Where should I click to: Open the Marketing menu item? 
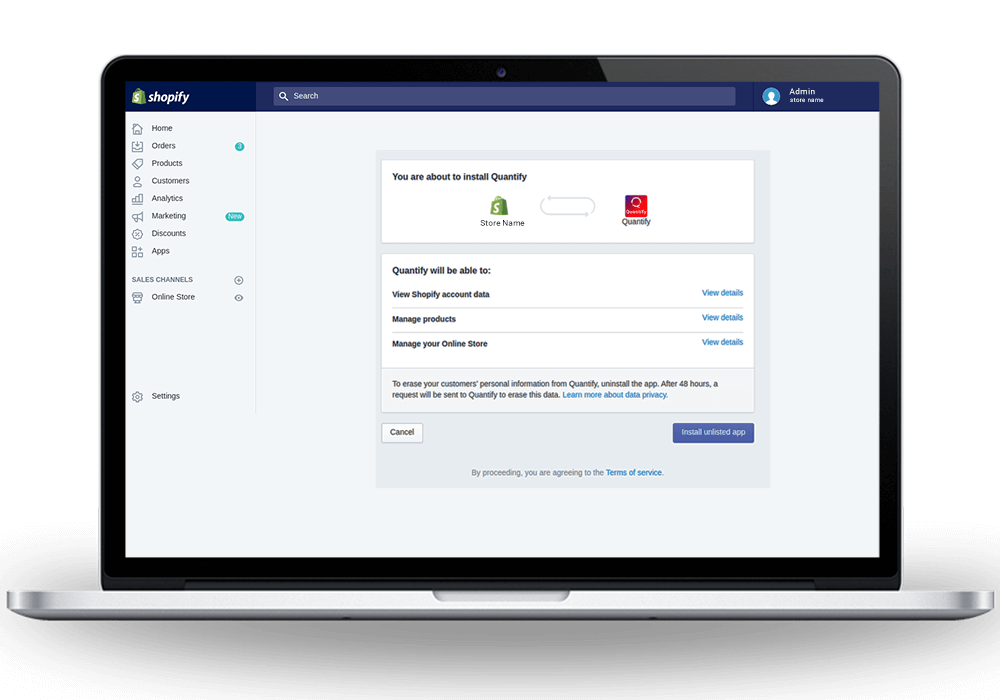coord(169,216)
